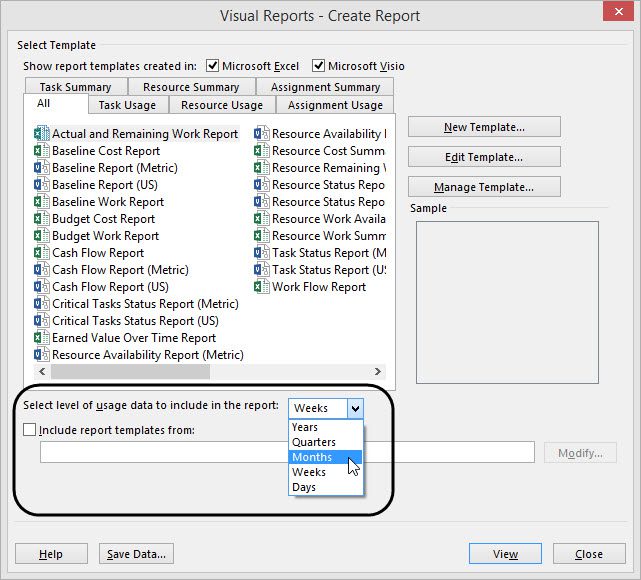The image size is (641, 580).
Task: Click the Excel icon beside Earned Value Over Time Report
Action: pyautogui.click(x=42, y=338)
